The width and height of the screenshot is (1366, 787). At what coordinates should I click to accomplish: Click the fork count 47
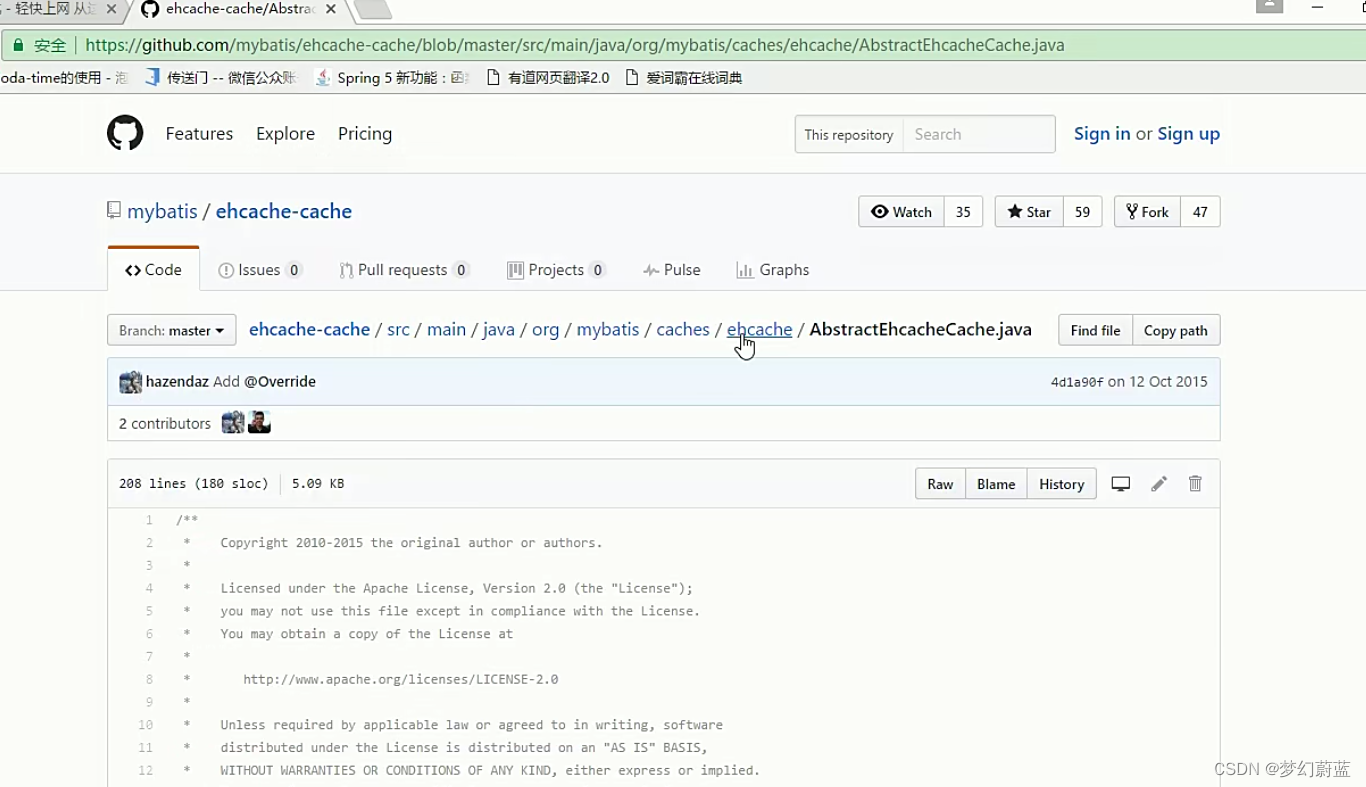click(x=1200, y=212)
